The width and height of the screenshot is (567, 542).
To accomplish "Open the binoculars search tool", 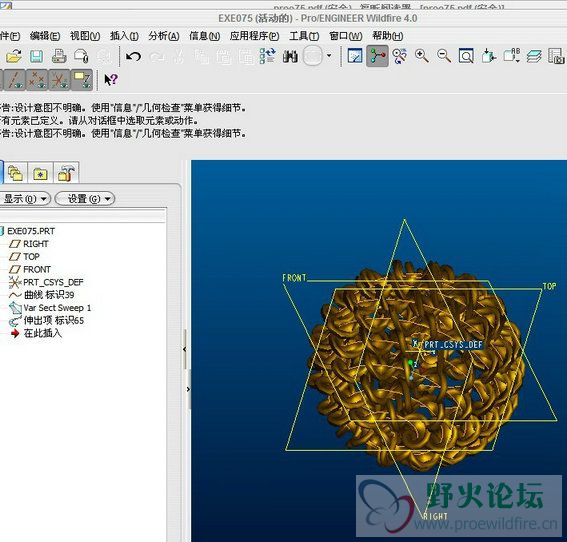I will (x=290, y=56).
